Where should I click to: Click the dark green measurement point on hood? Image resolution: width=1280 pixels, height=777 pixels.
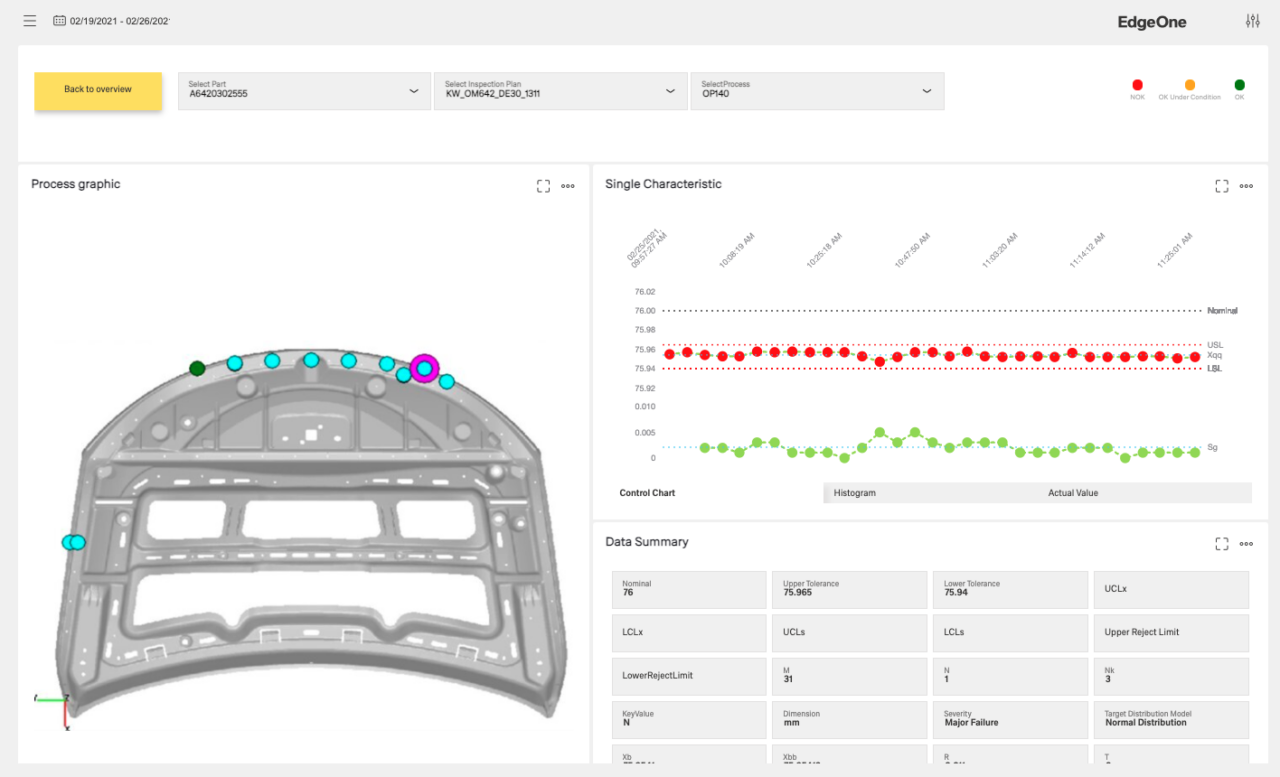198,369
